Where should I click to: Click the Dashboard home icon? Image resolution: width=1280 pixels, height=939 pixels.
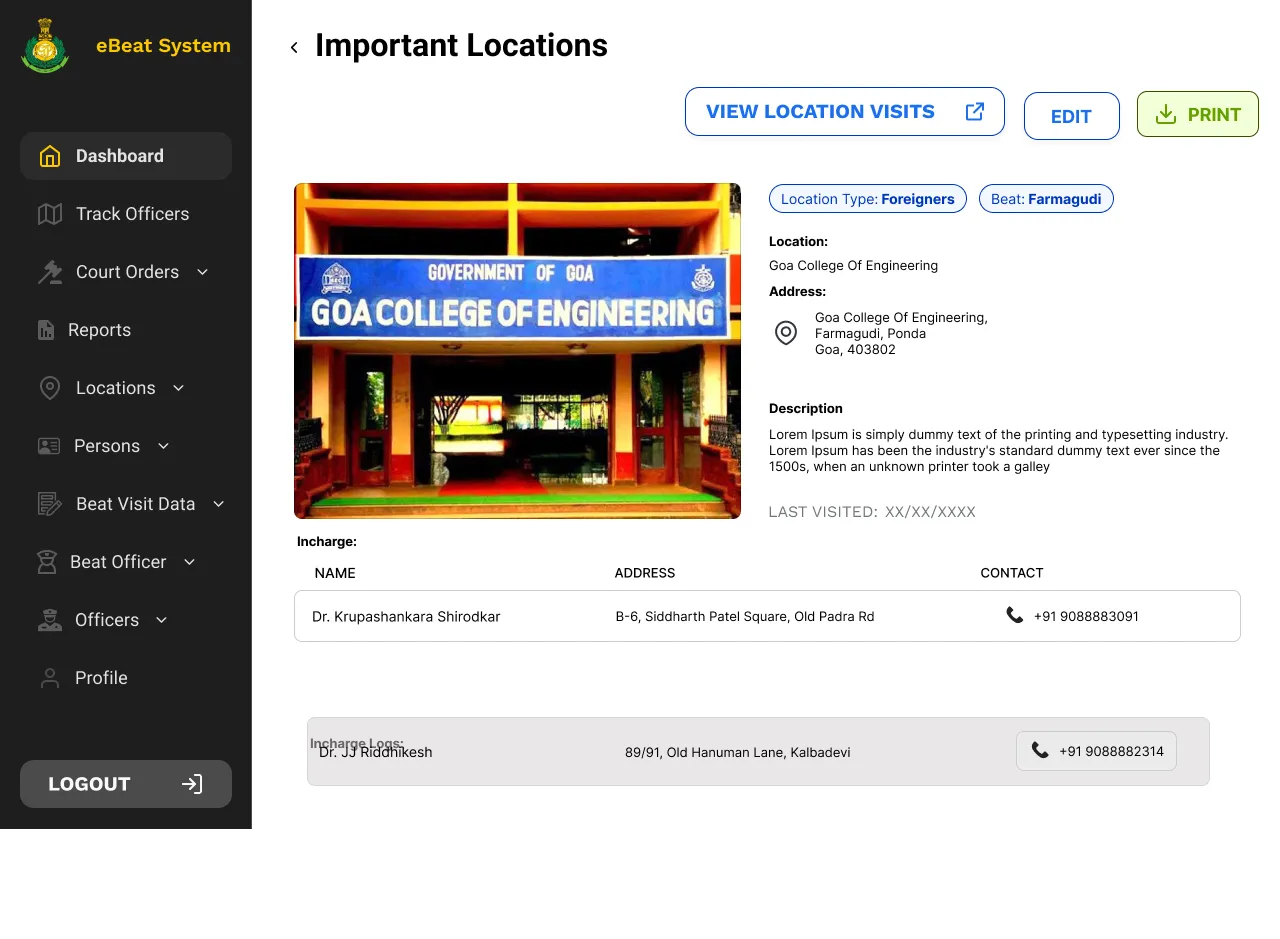click(x=50, y=156)
